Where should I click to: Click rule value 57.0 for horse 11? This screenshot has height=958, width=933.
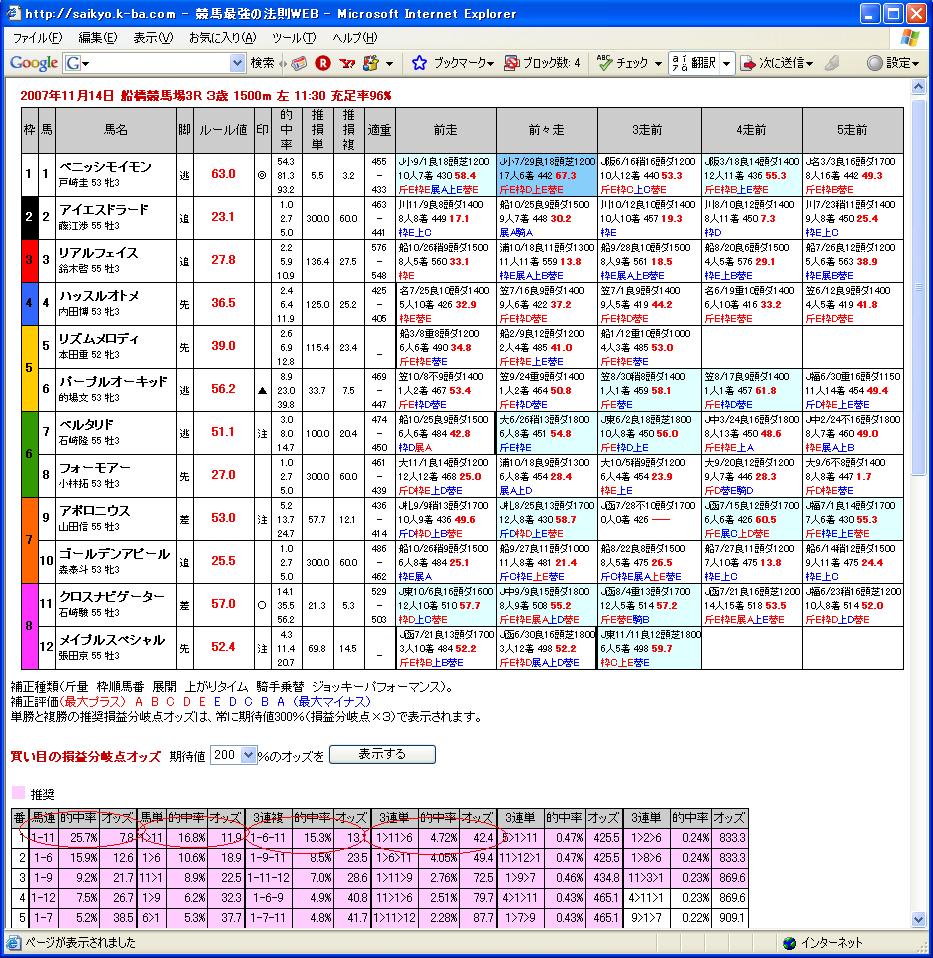pyautogui.click(x=223, y=604)
